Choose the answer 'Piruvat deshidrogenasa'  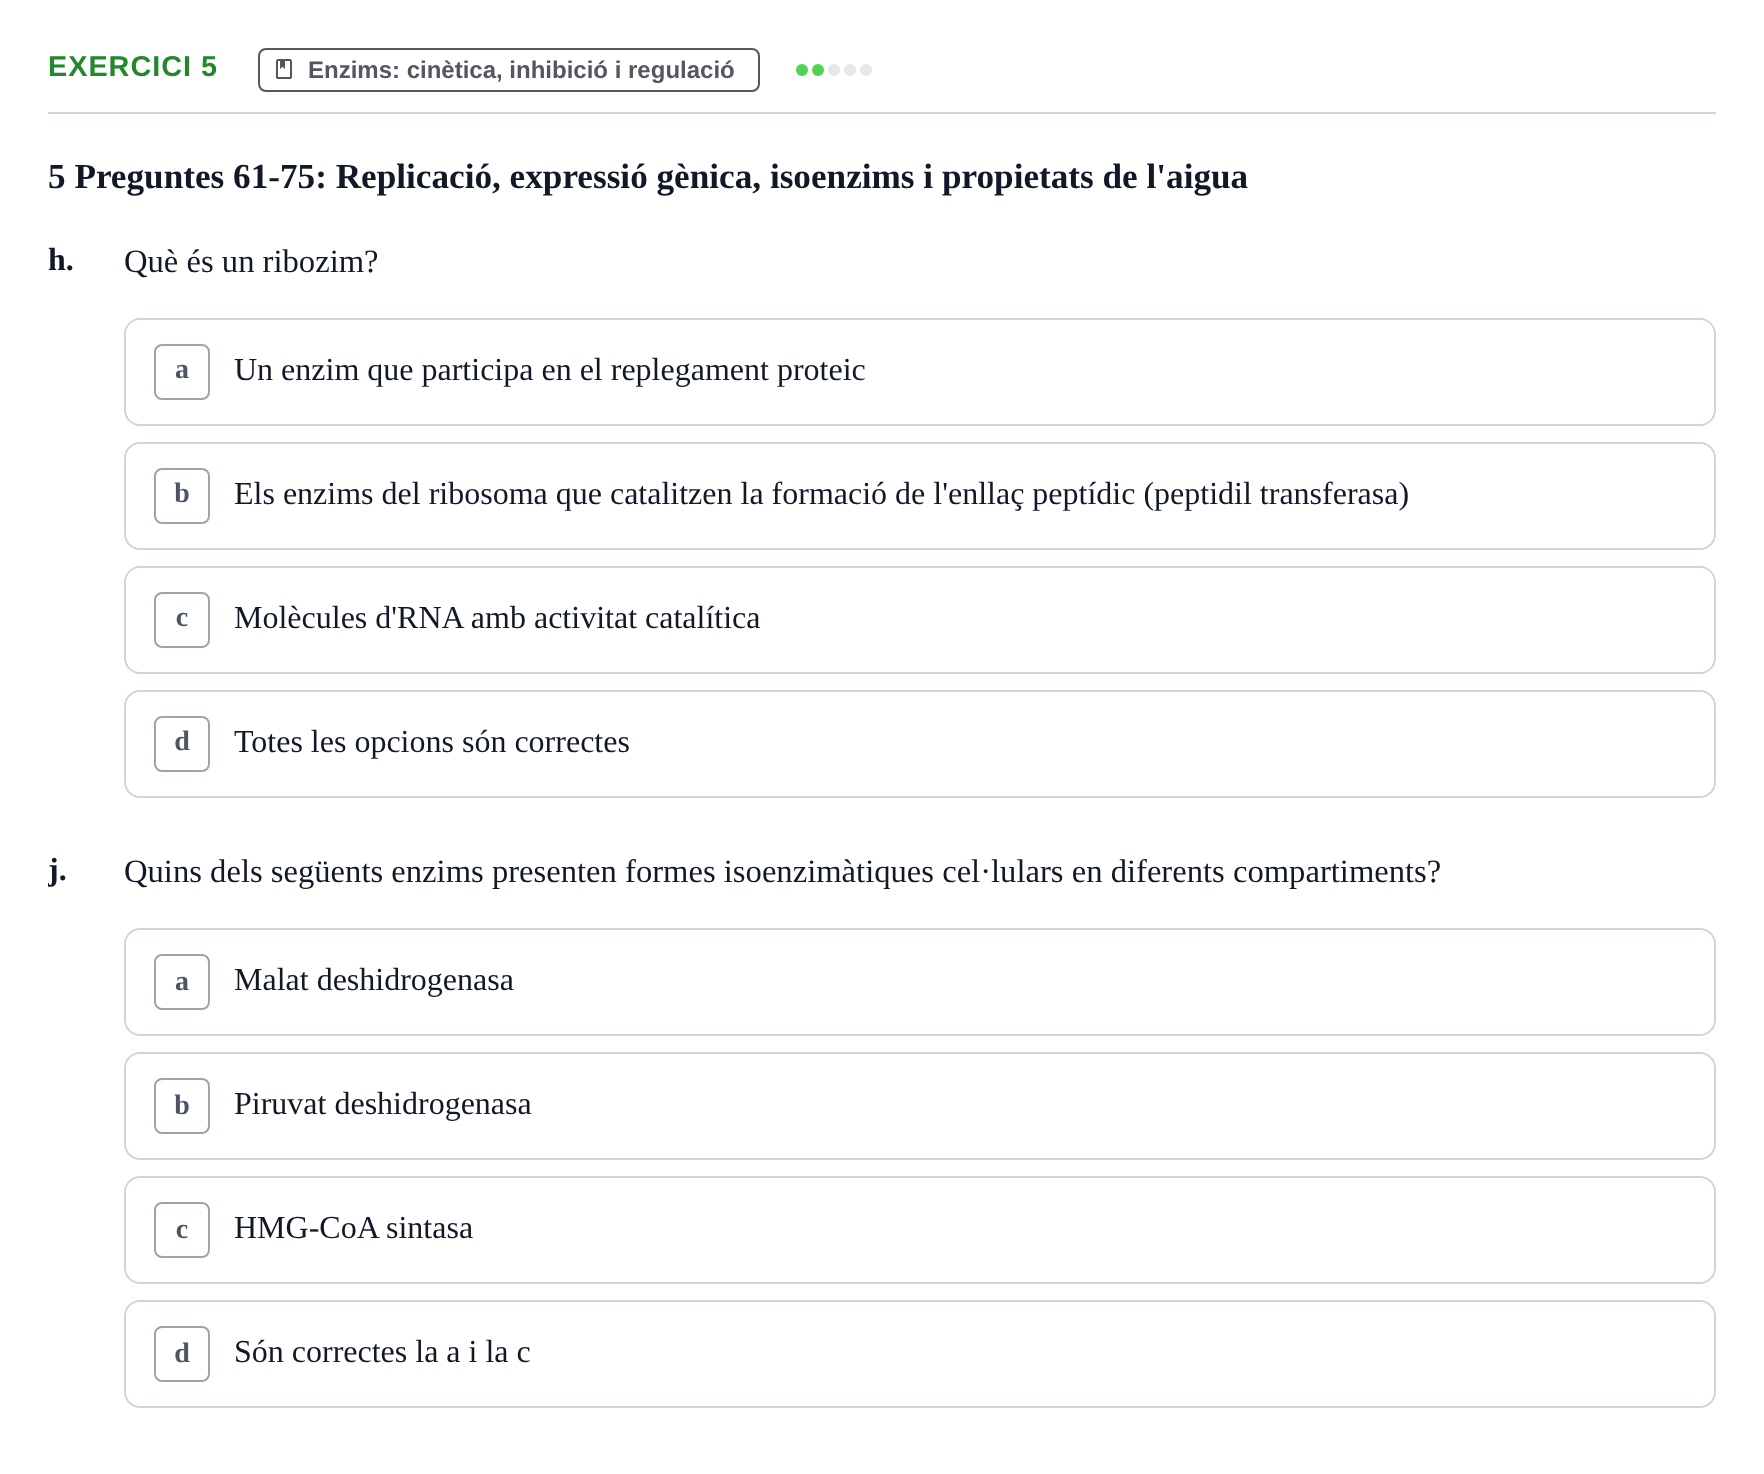pyautogui.click(x=919, y=1106)
